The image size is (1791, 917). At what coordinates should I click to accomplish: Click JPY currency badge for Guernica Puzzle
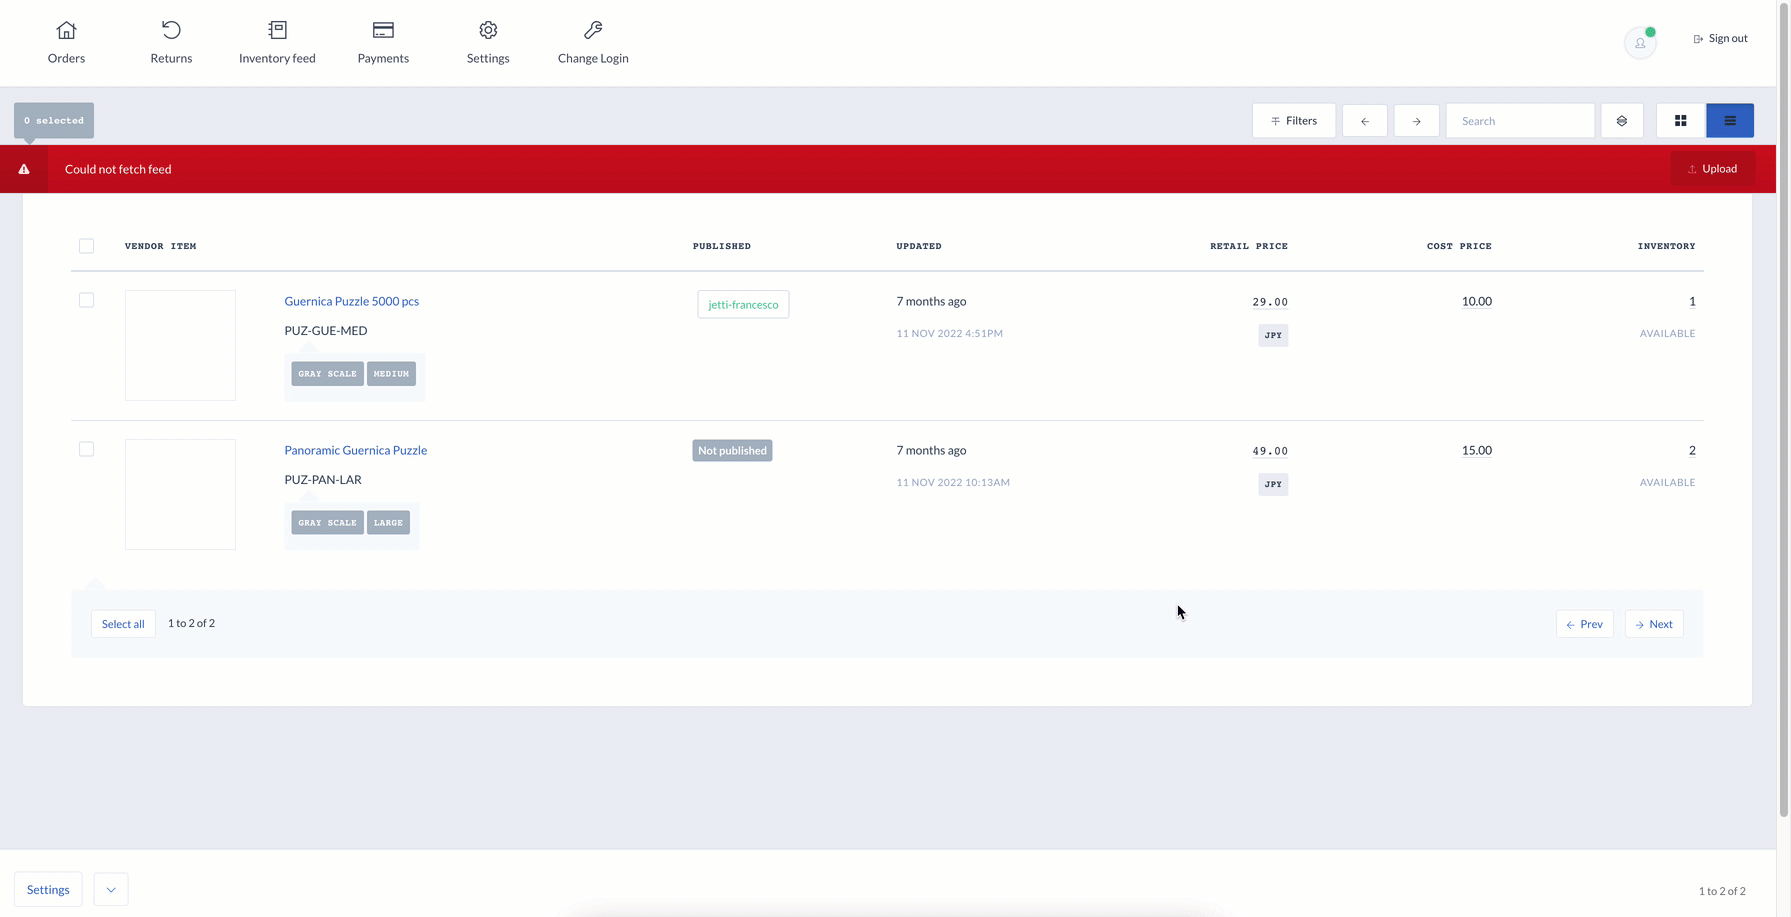point(1273,335)
